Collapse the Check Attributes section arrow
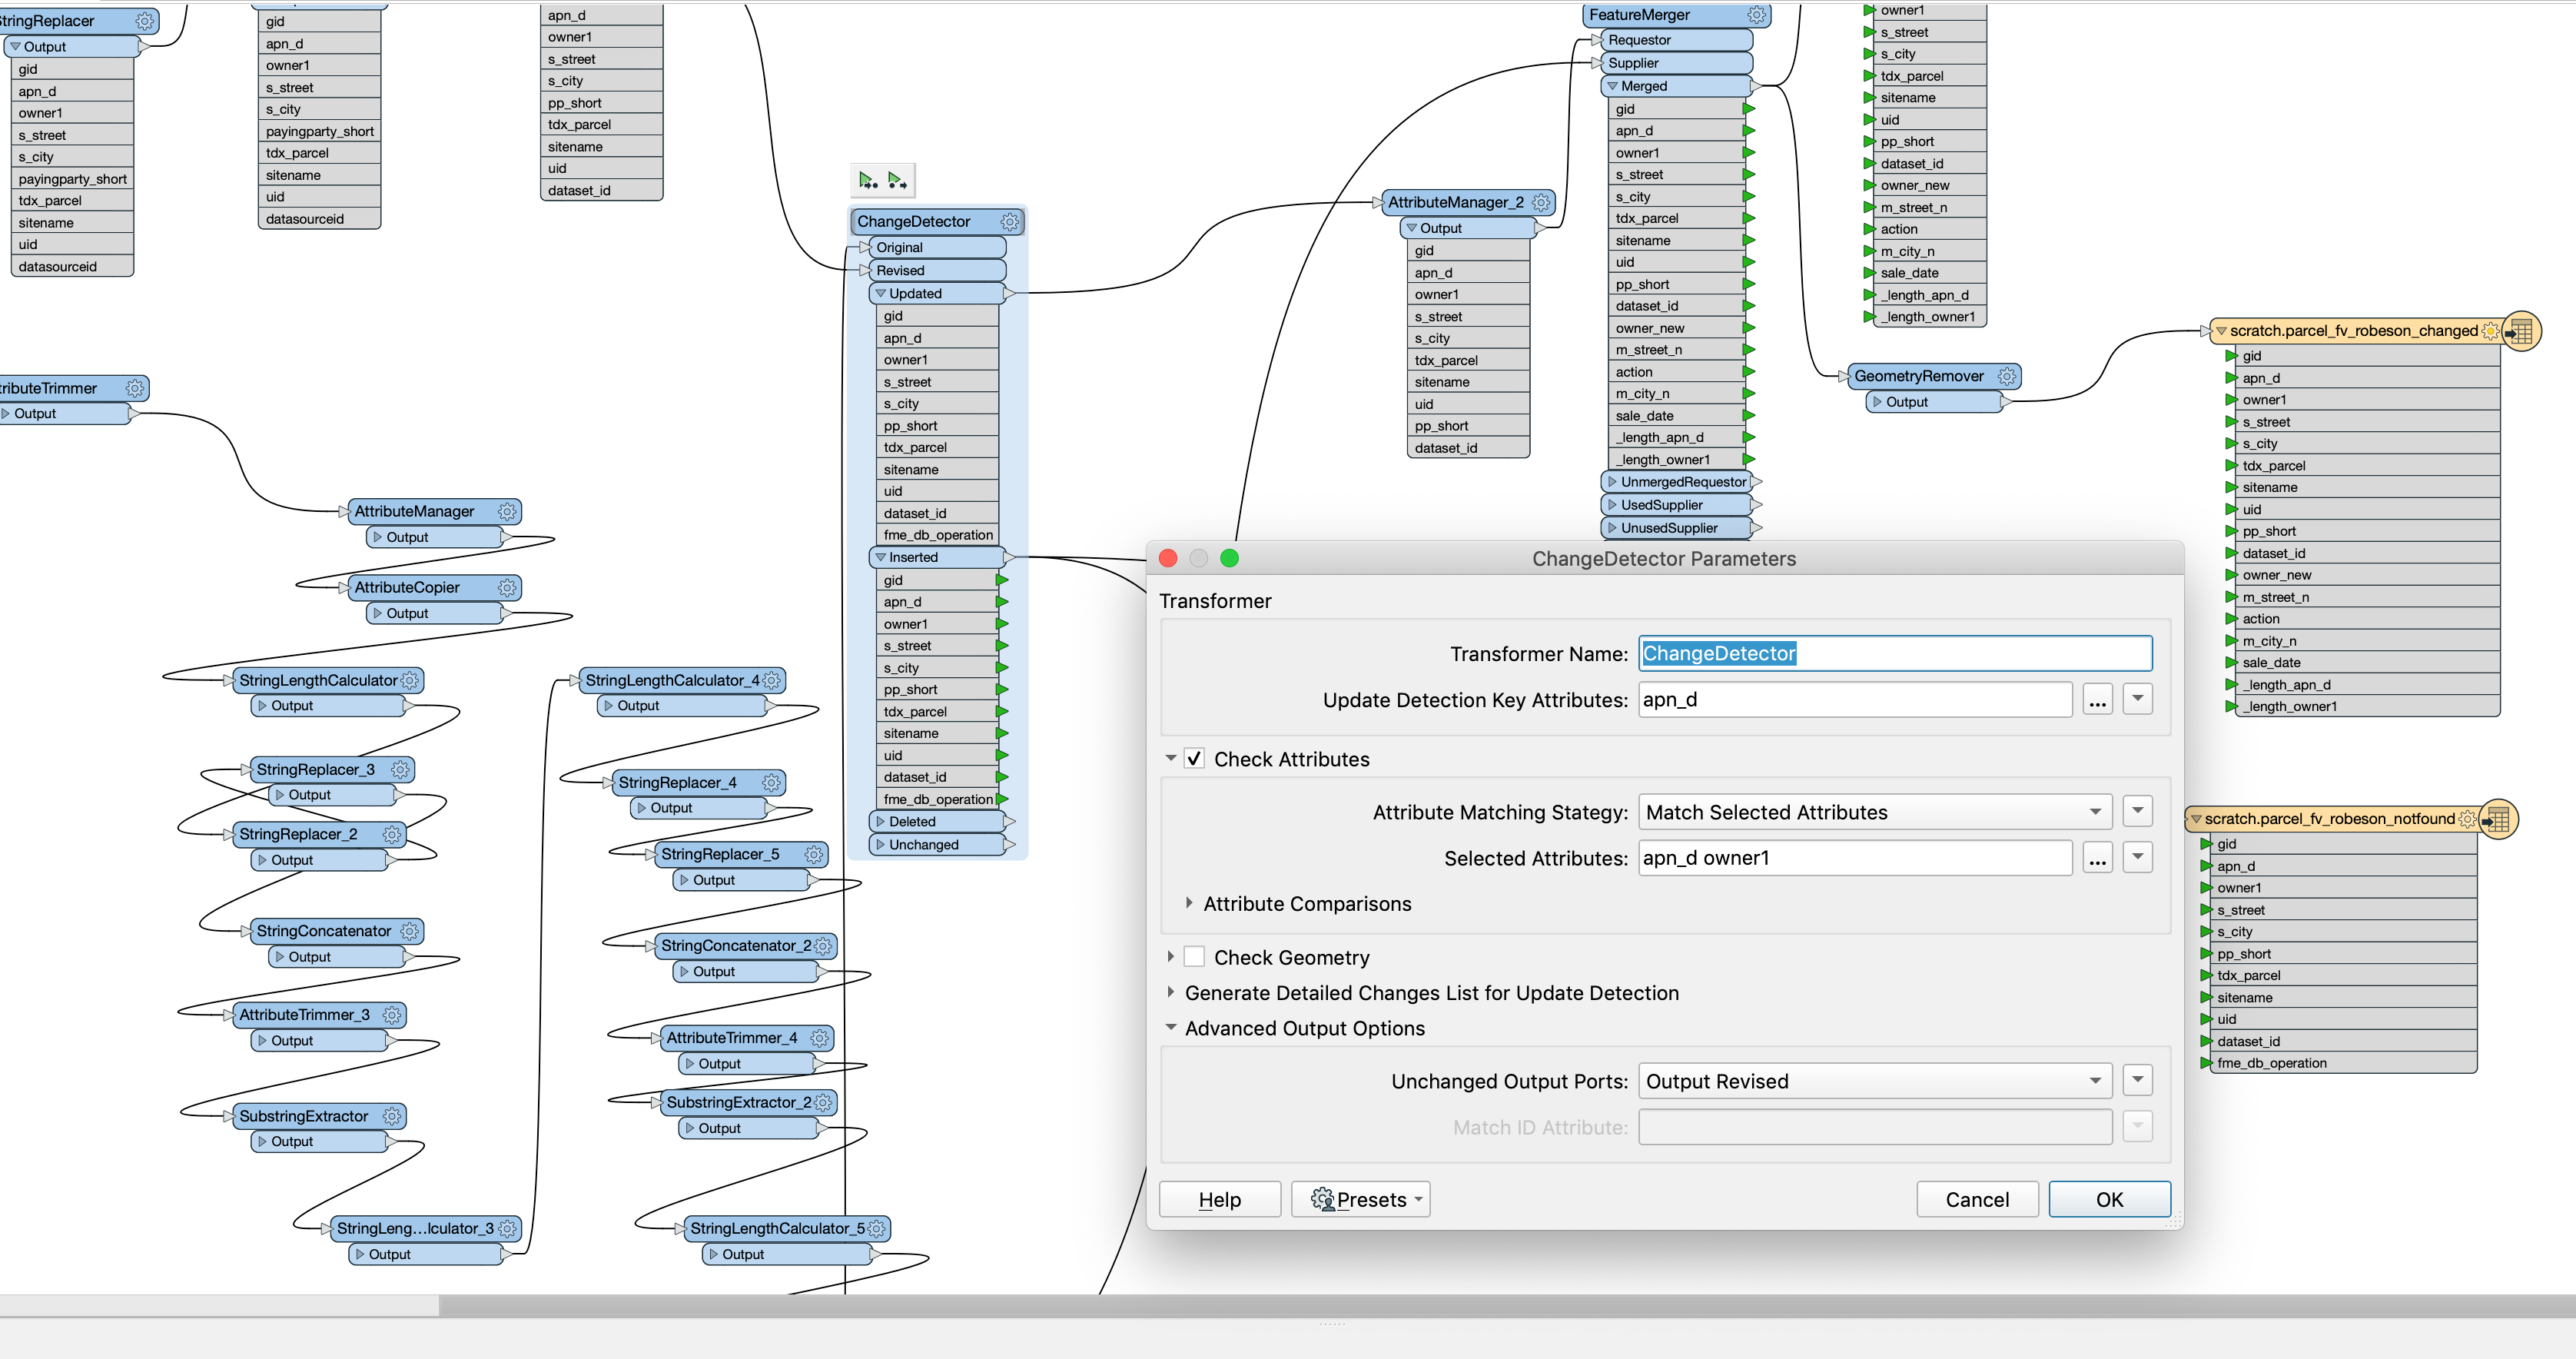The width and height of the screenshot is (2576, 1359). coord(1171,758)
